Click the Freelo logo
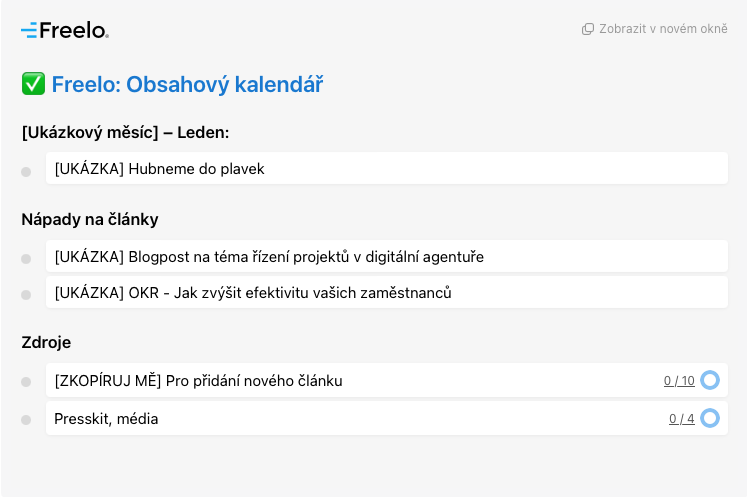The image size is (747, 497). pos(64,30)
